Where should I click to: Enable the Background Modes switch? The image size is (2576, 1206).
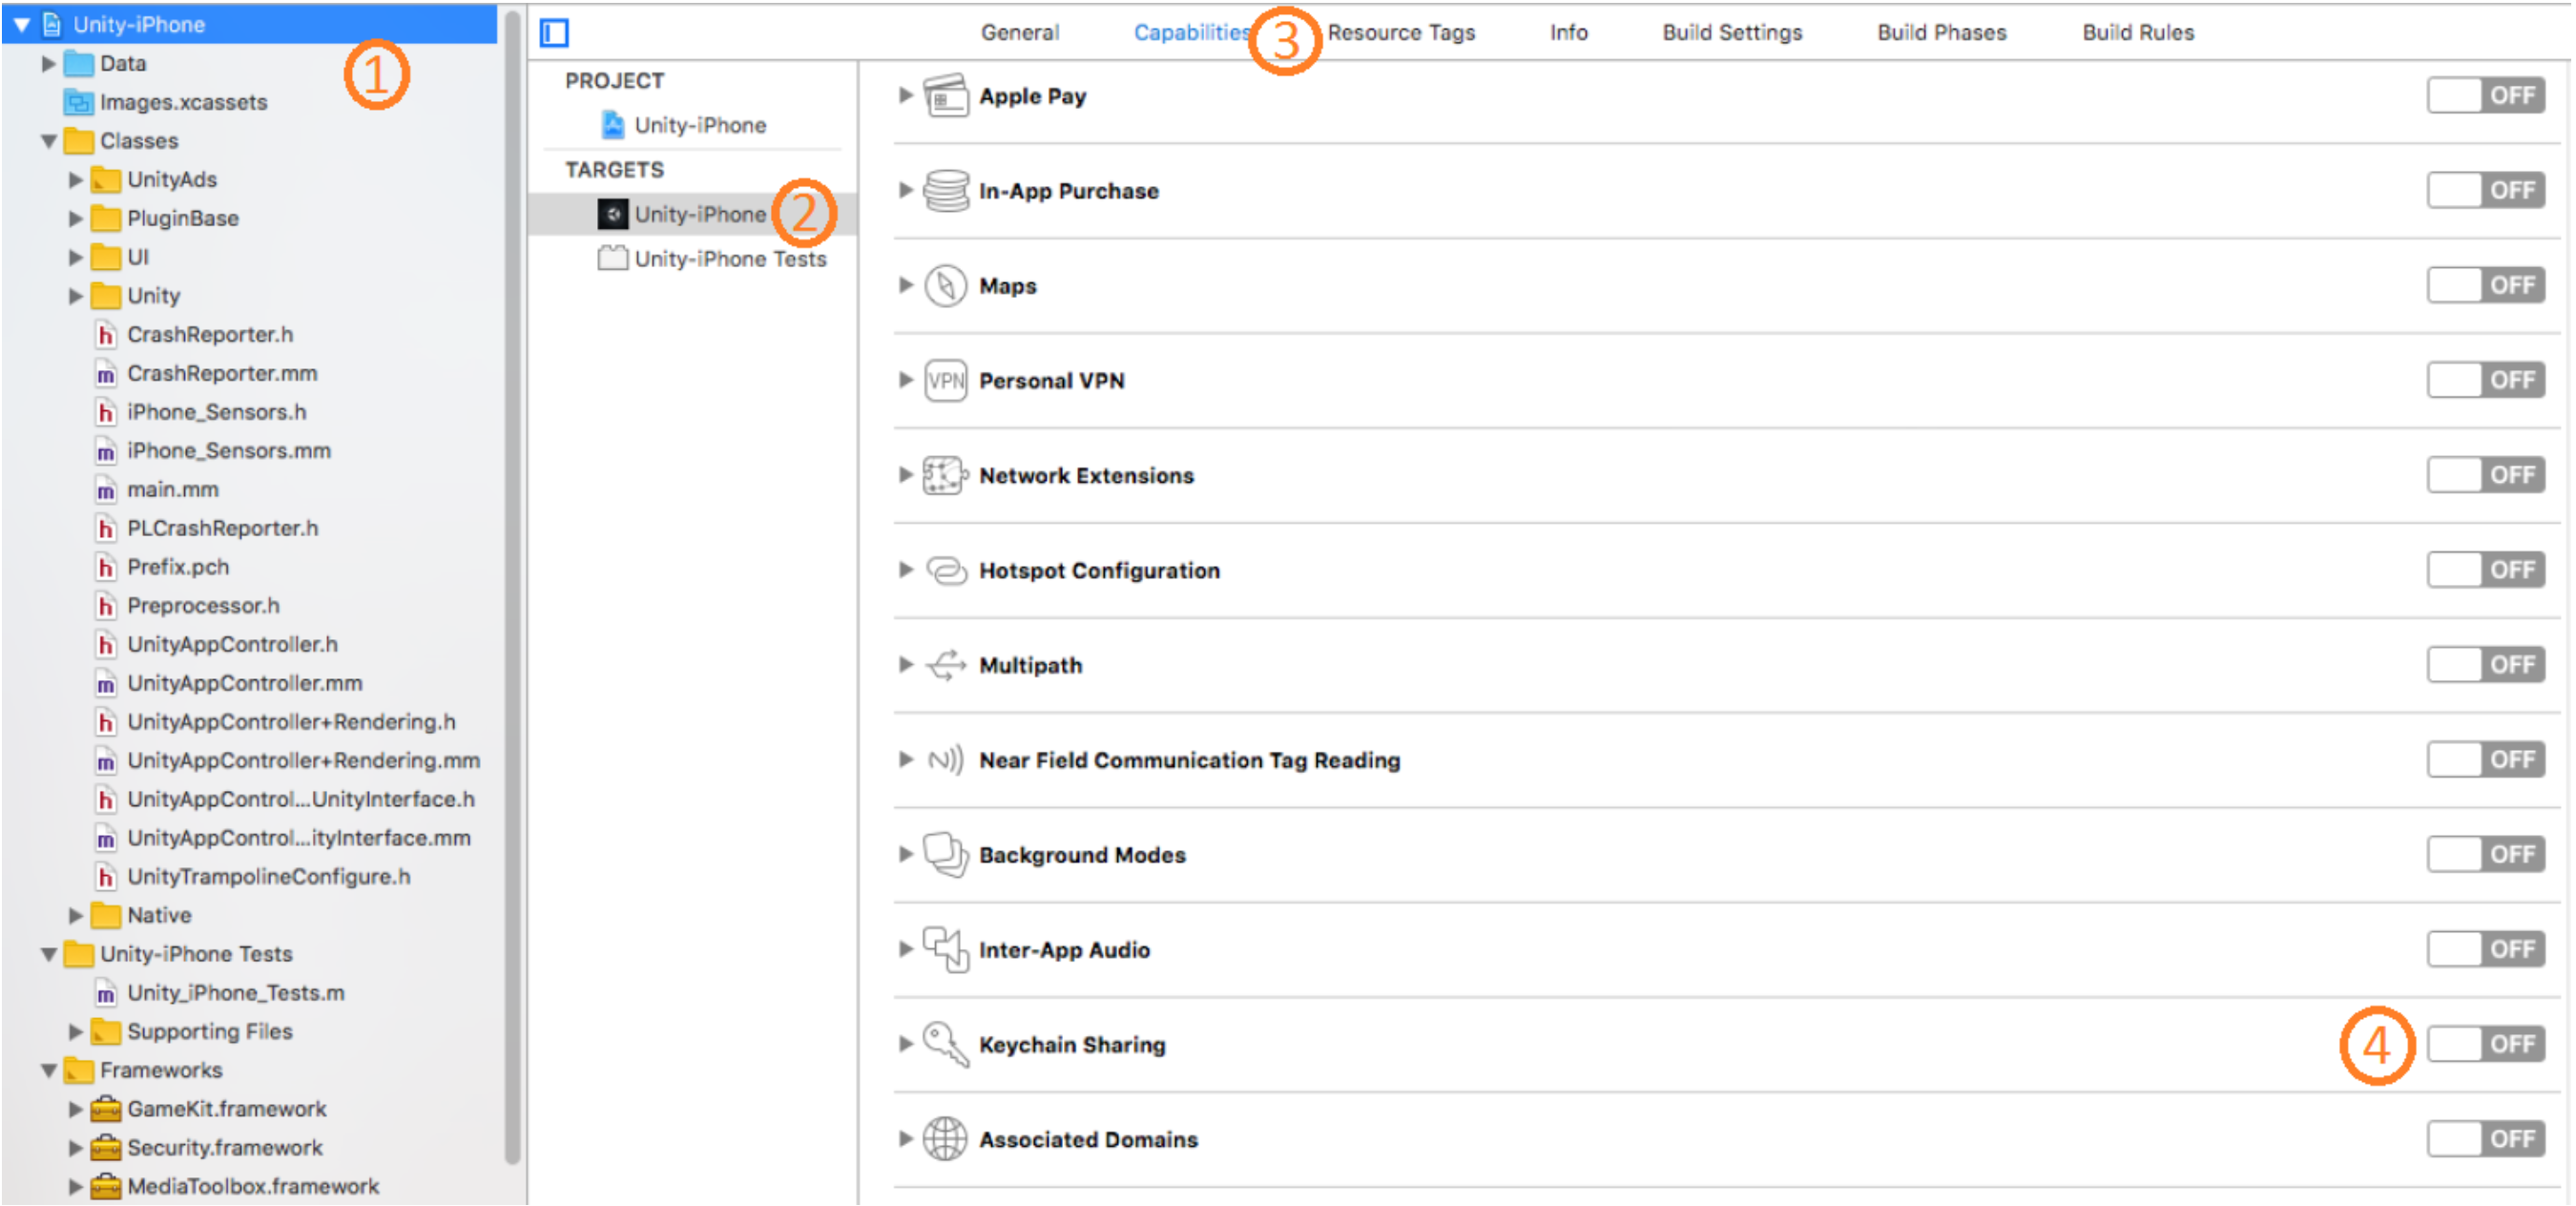point(2486,854)
